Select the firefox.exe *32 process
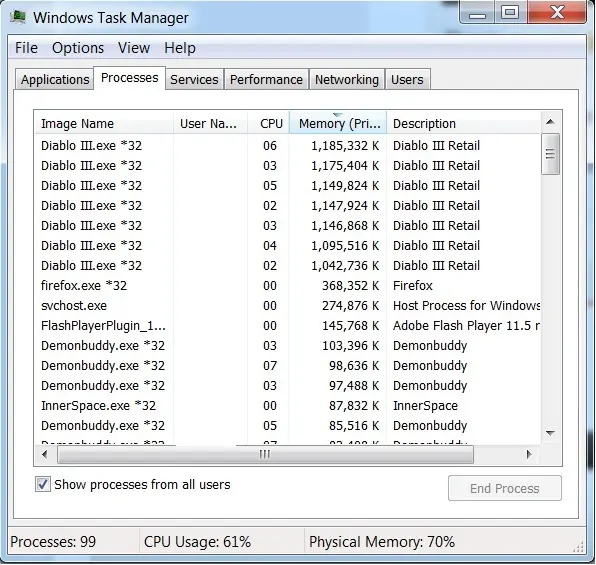The width and height of the screenshot is (596, 565). click(287, 286)
